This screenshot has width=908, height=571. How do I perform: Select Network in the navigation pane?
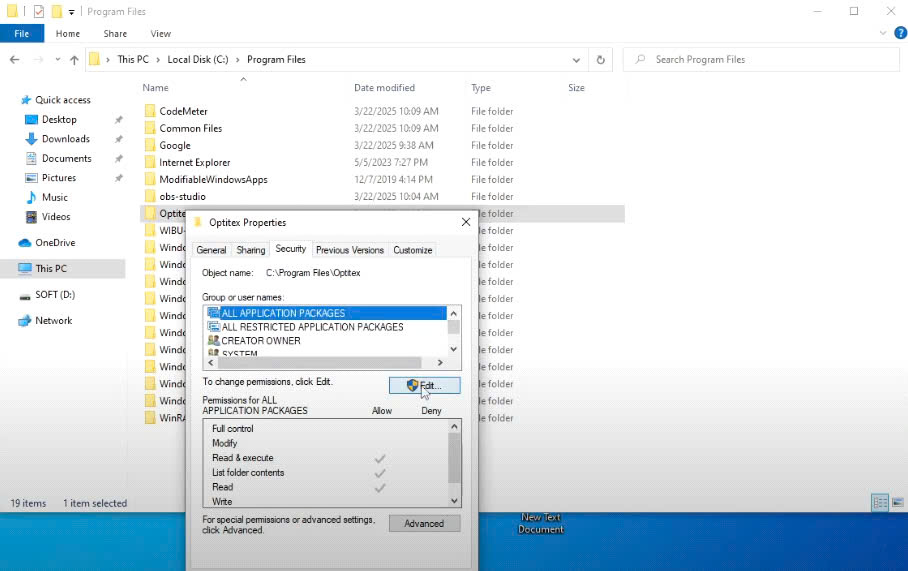click(53, 321)
